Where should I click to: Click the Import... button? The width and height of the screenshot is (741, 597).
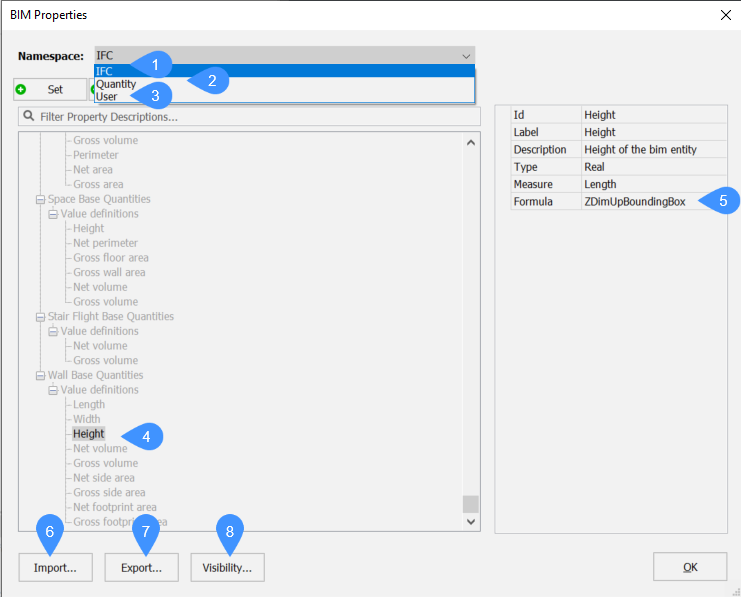pos(55,567)
